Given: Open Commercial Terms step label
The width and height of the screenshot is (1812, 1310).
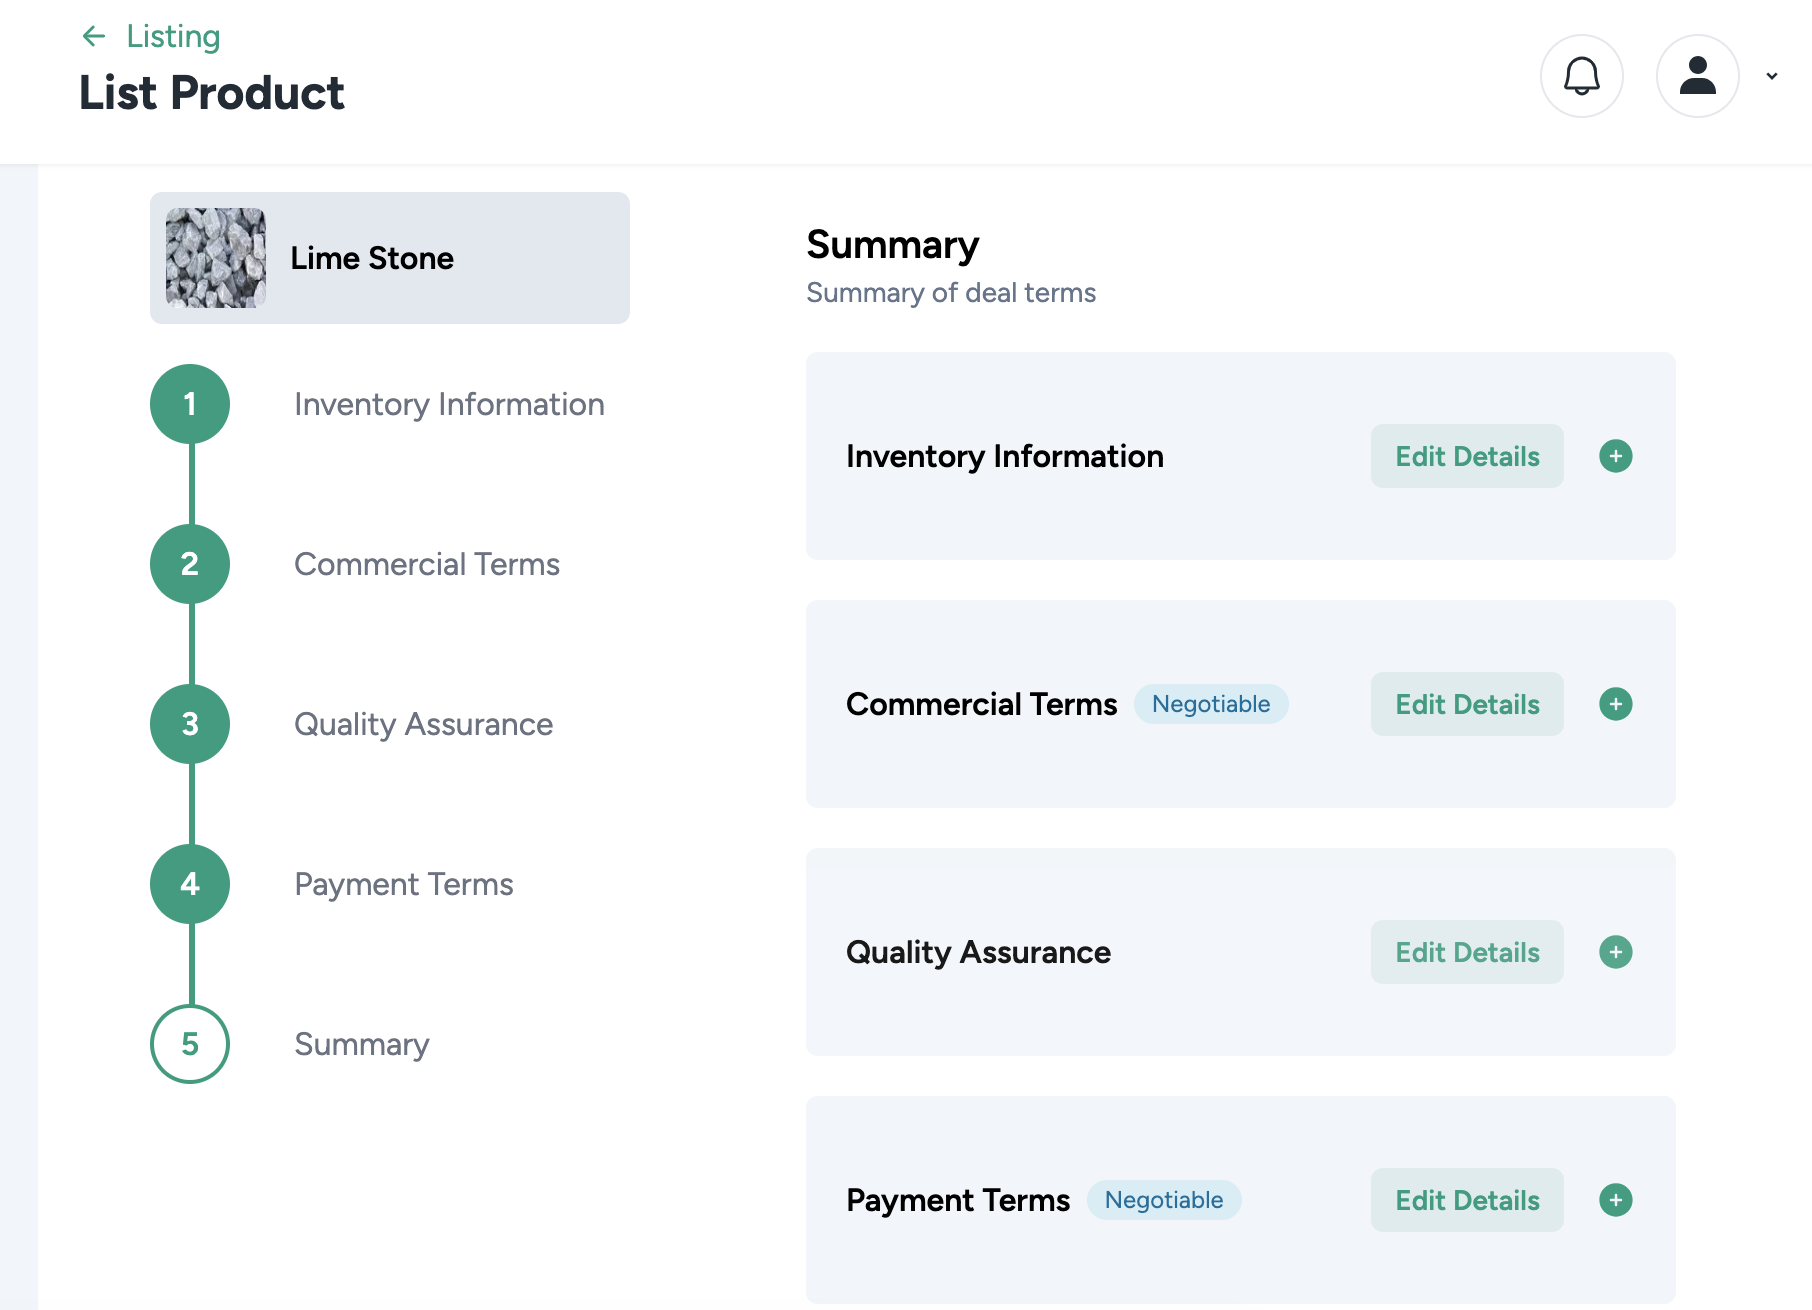Looking at the screenshot, I should [x=427, y=564].
